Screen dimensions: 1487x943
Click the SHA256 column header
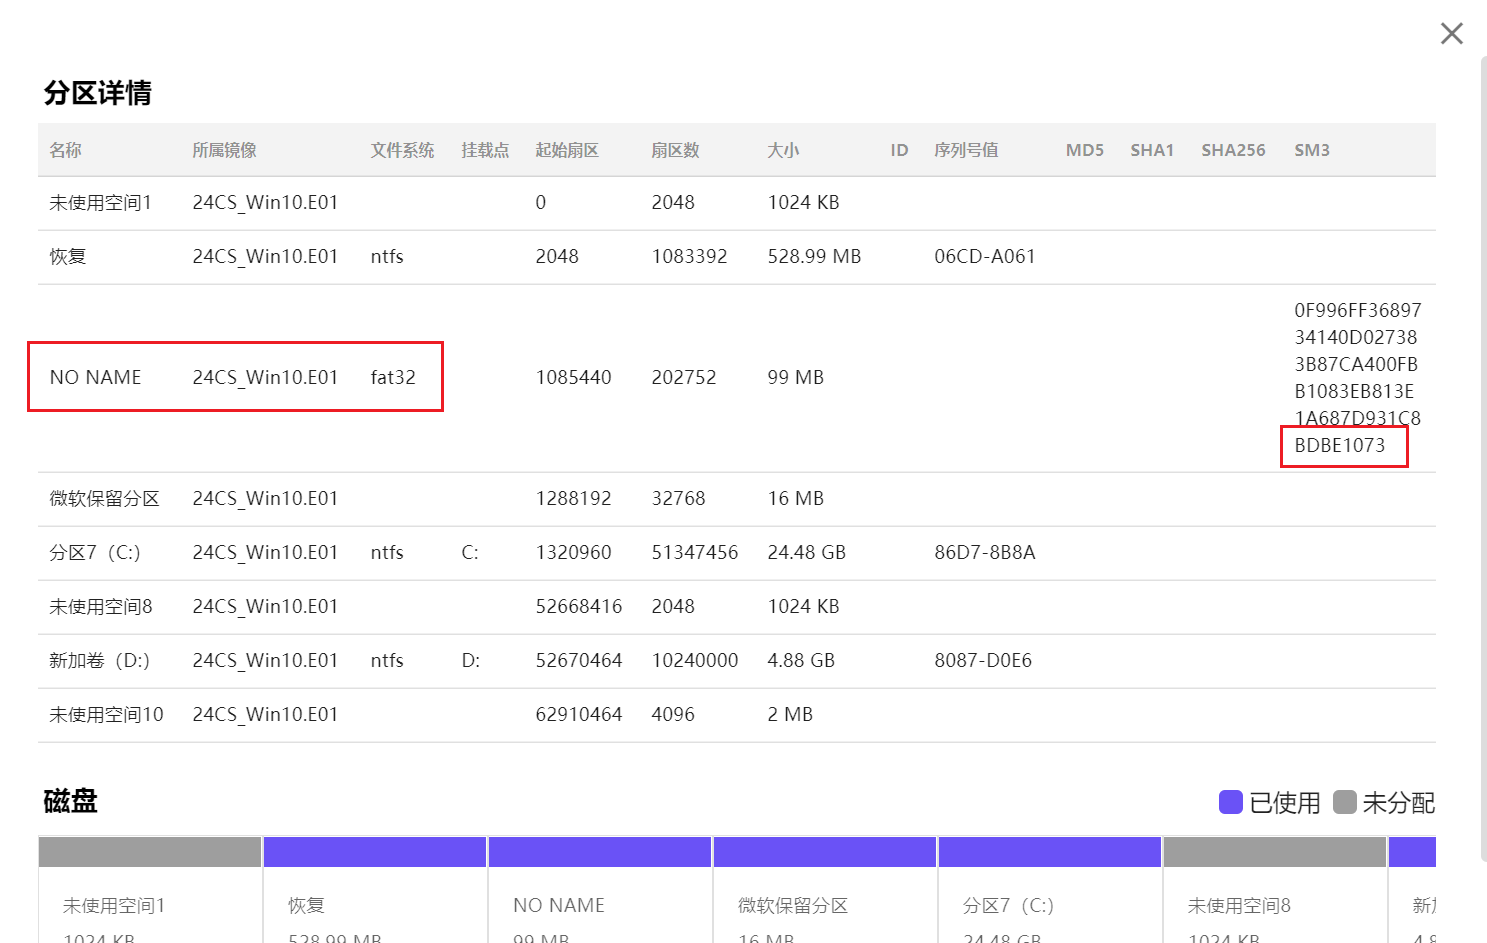[1233, 150]
